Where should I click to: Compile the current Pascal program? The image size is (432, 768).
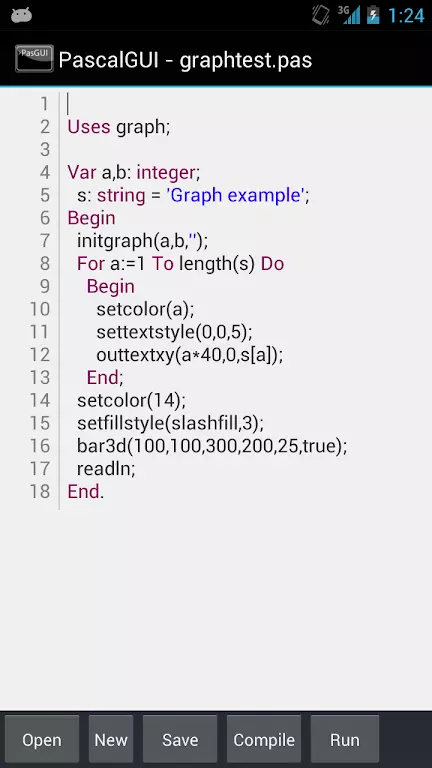264,740
